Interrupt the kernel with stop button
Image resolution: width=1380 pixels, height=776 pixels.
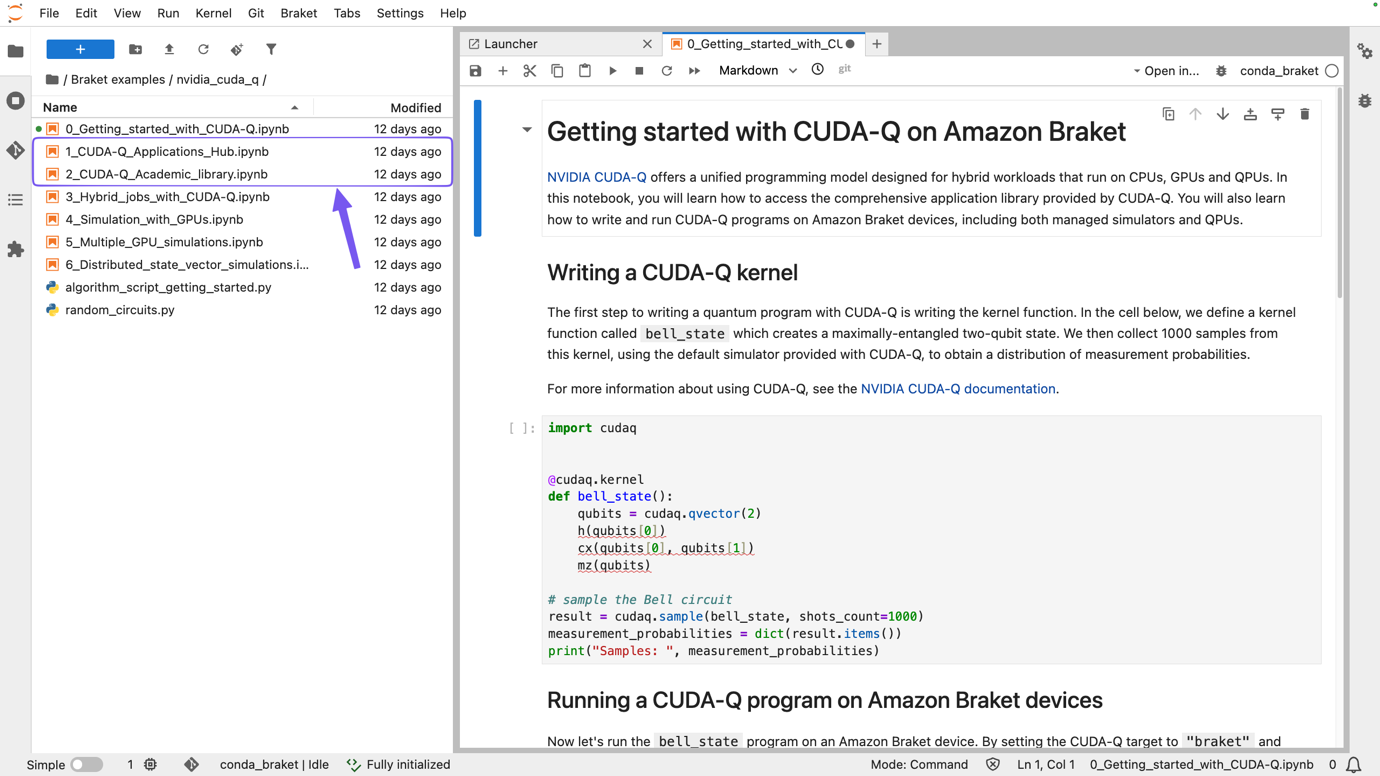pyautogui.click(x=639, y=71)
